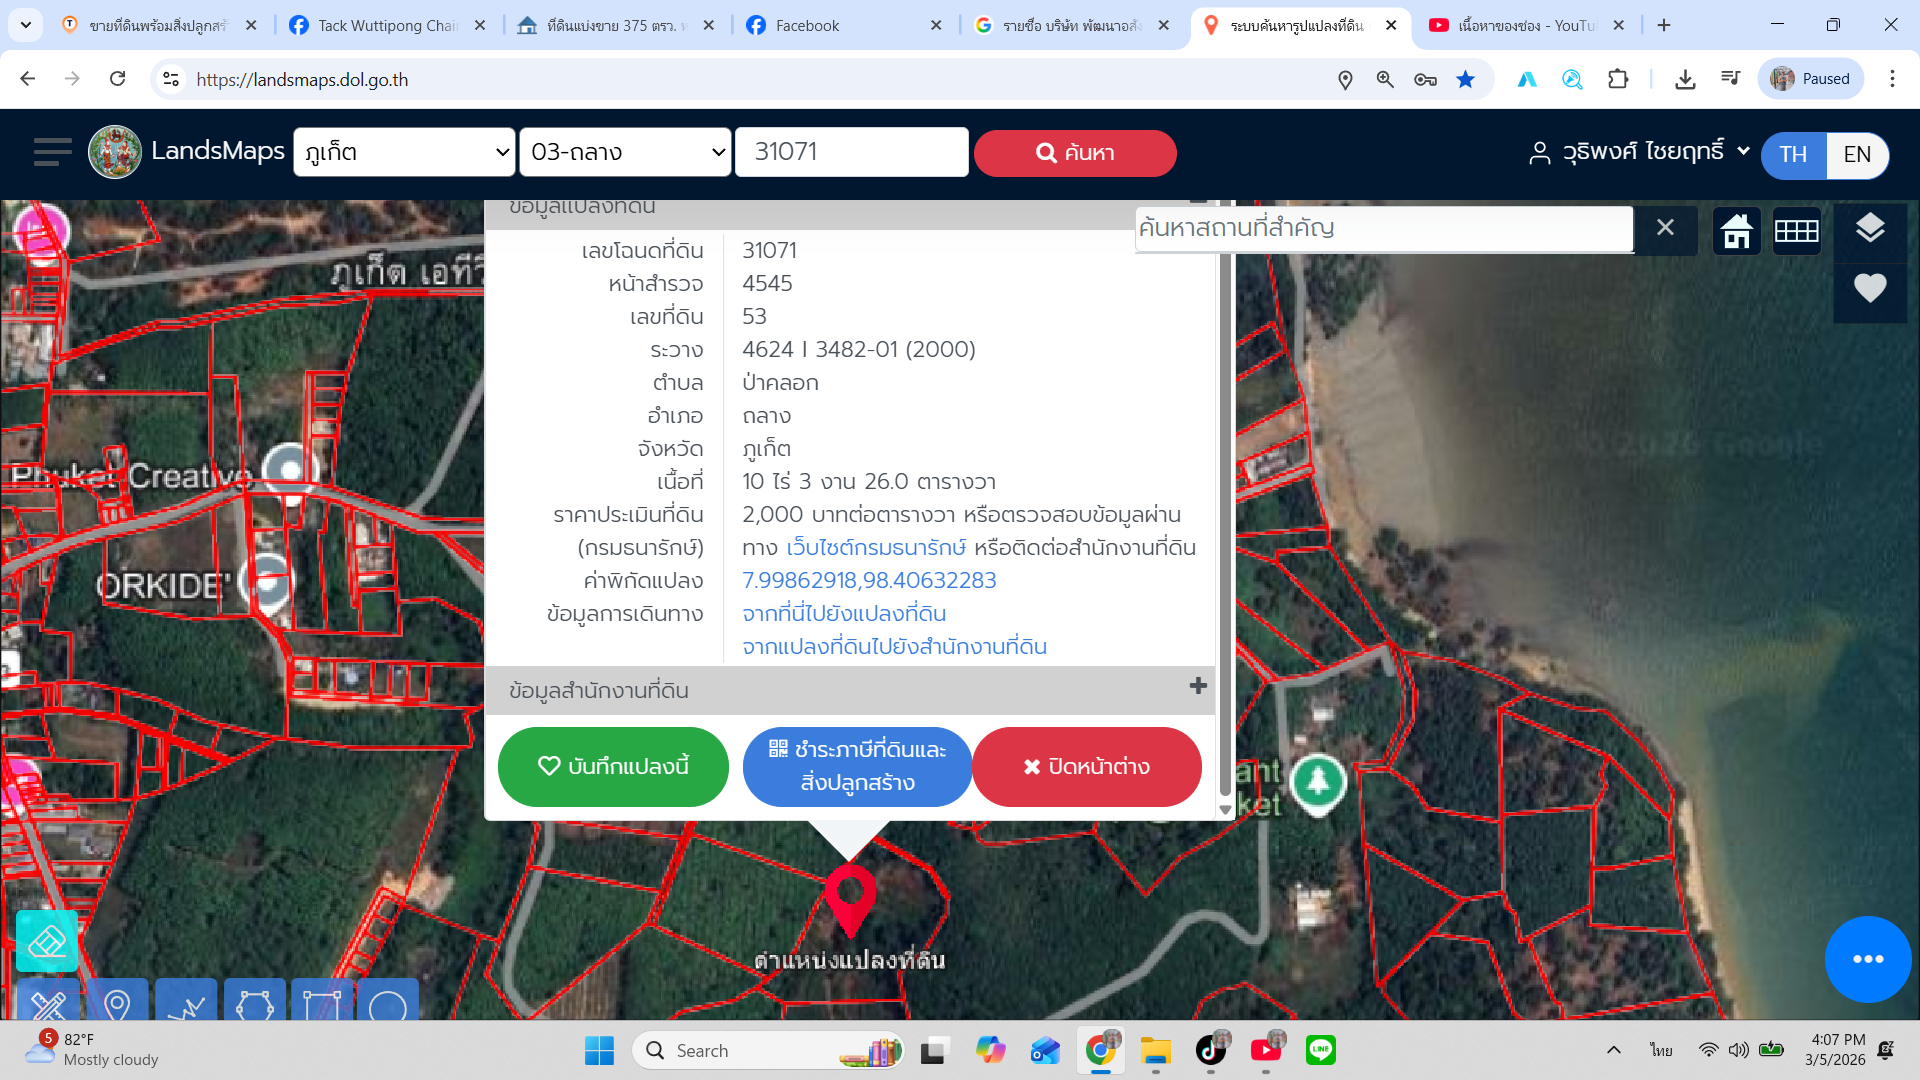
Task: Open Chrome downloads icon
Action: (1685, 79)
